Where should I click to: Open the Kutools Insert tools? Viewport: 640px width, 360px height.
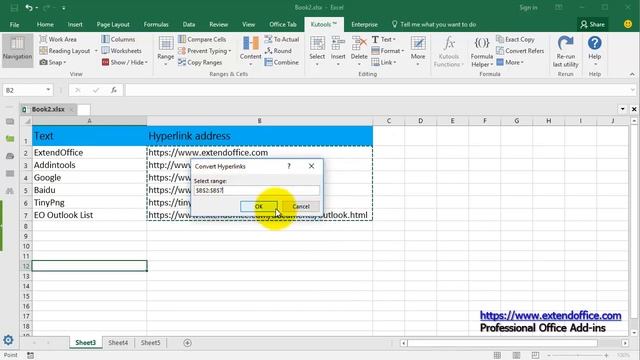click(338, 52)
